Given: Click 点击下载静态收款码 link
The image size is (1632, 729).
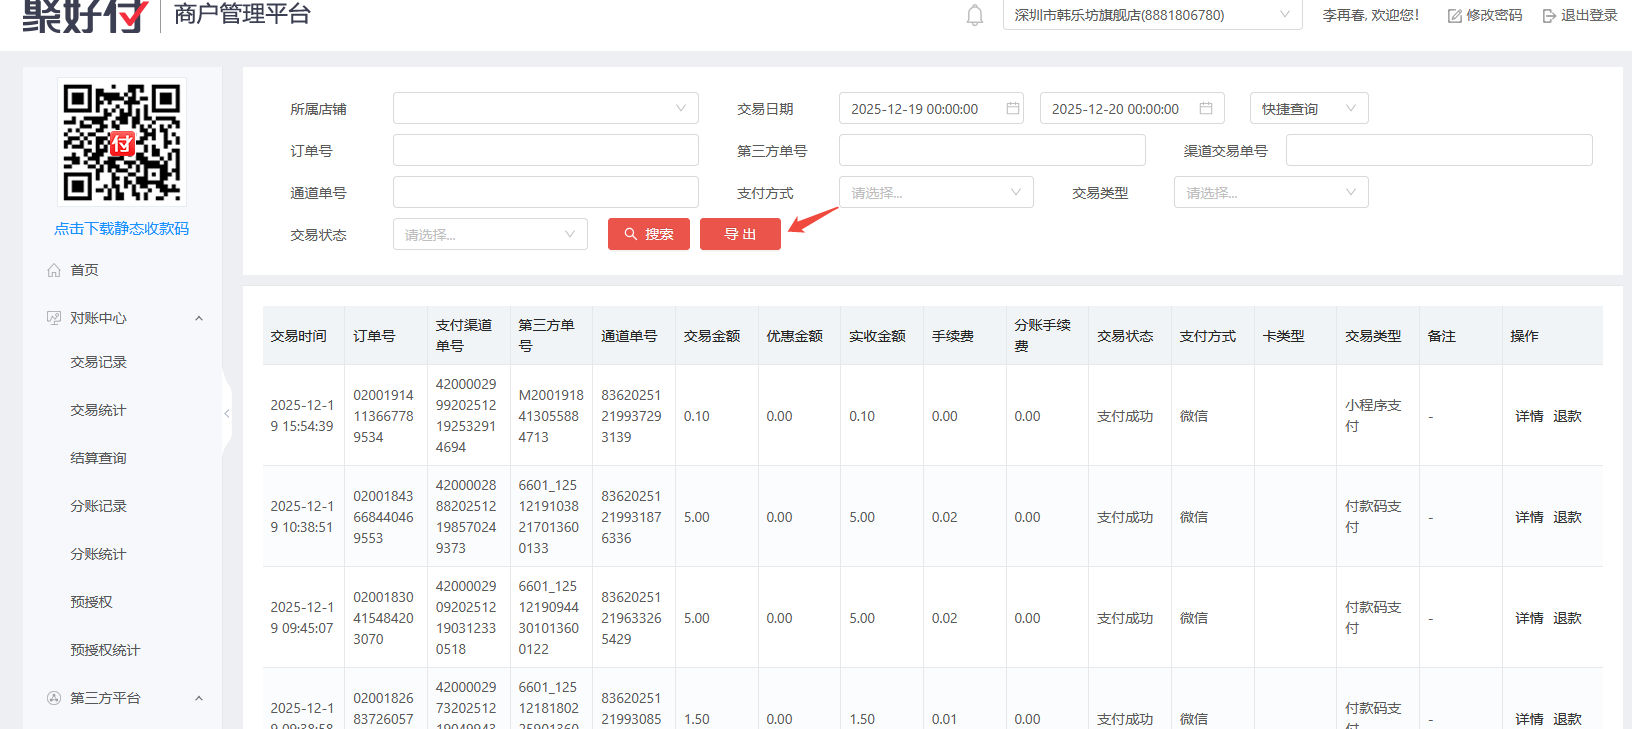Looking at the screenshot, I should click(x=121, y=228).
